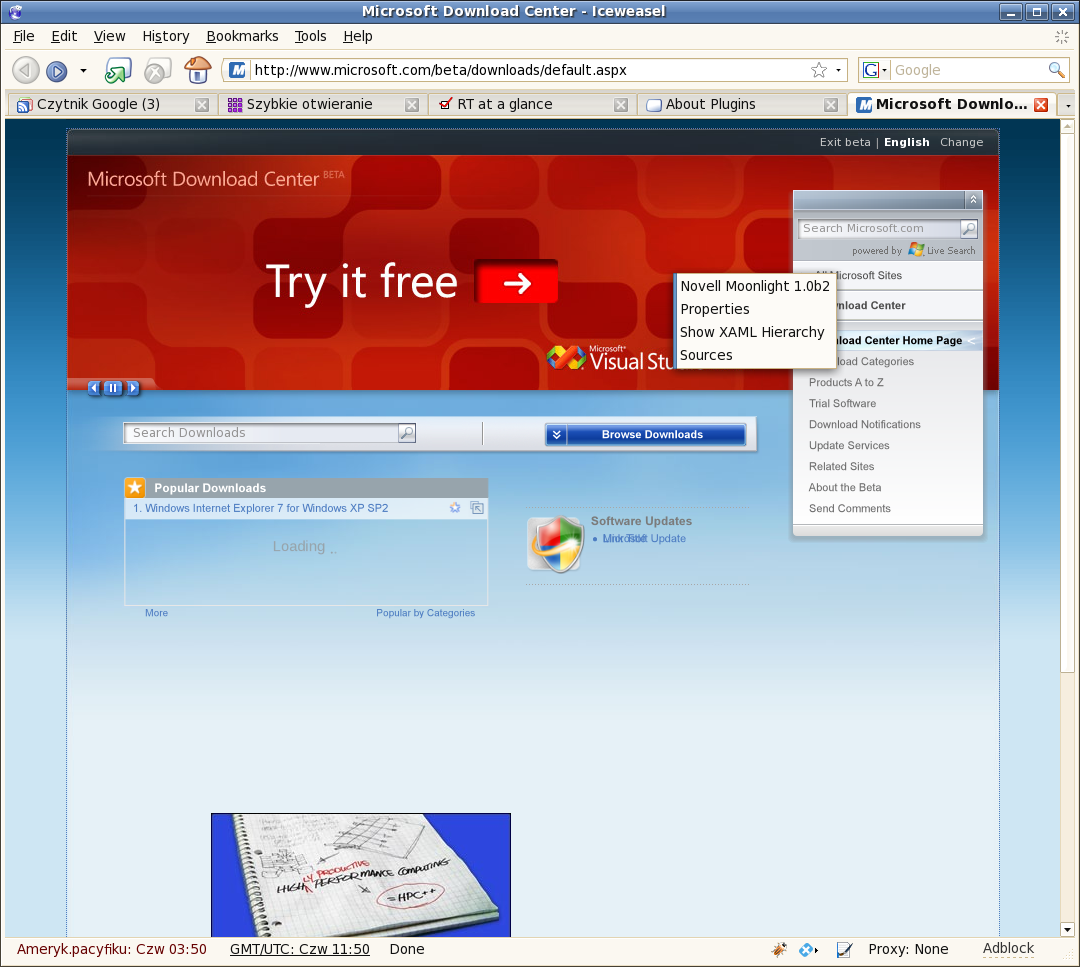
Task: Stop loading with the Stop icon
Action: pos(157,70)
